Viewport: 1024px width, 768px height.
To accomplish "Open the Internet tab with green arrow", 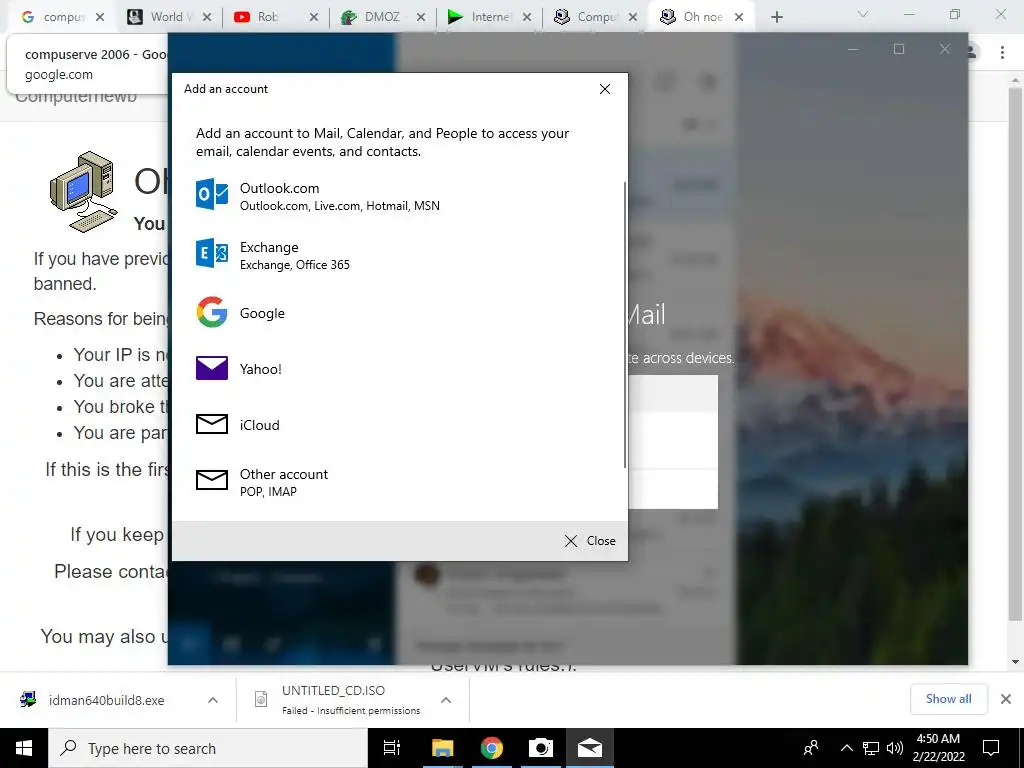I will [x=480, y=17].
